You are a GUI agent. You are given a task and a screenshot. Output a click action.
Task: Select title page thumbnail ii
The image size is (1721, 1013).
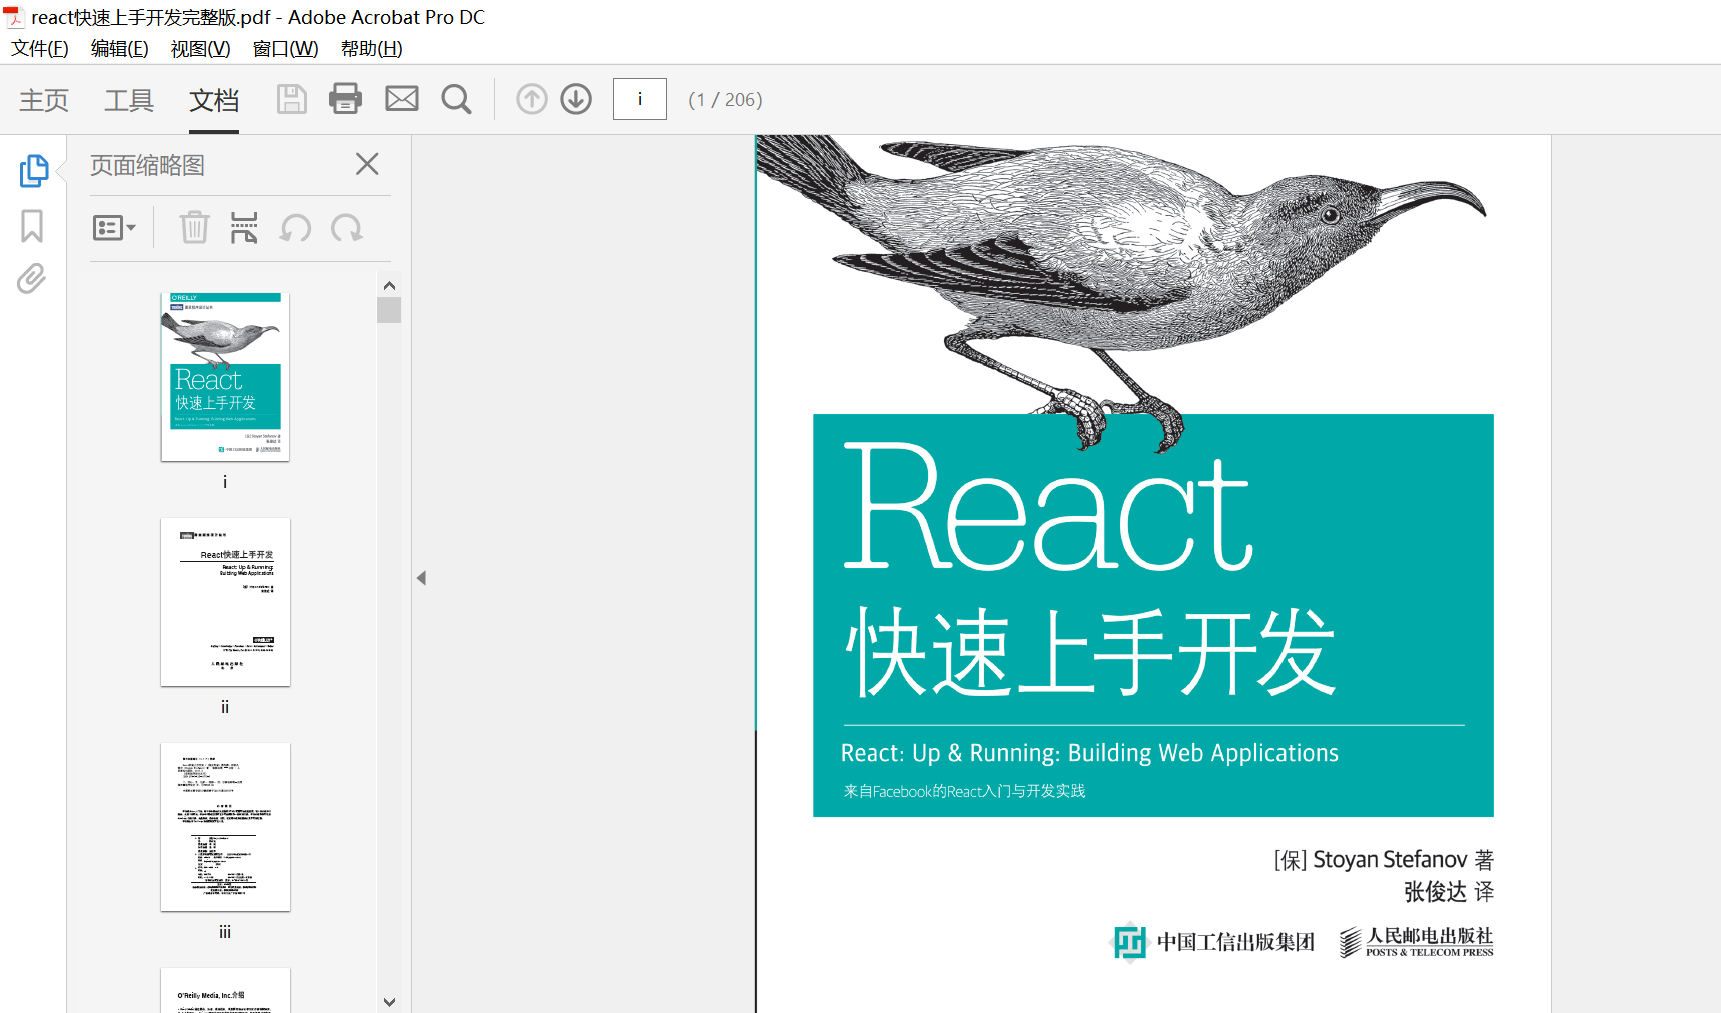pyautogui.click(x=225, y=602)
